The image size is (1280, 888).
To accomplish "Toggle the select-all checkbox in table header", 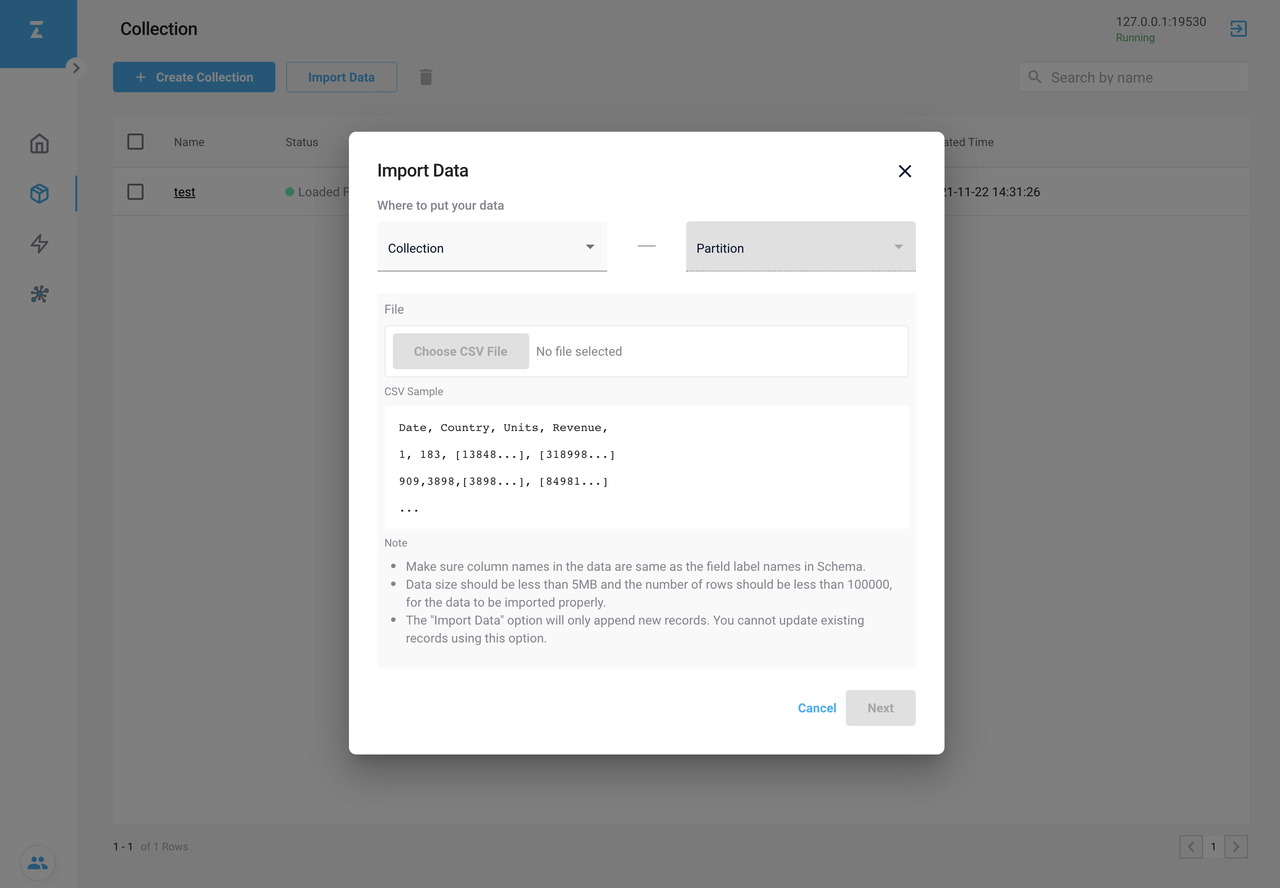I will coord(136,142).
